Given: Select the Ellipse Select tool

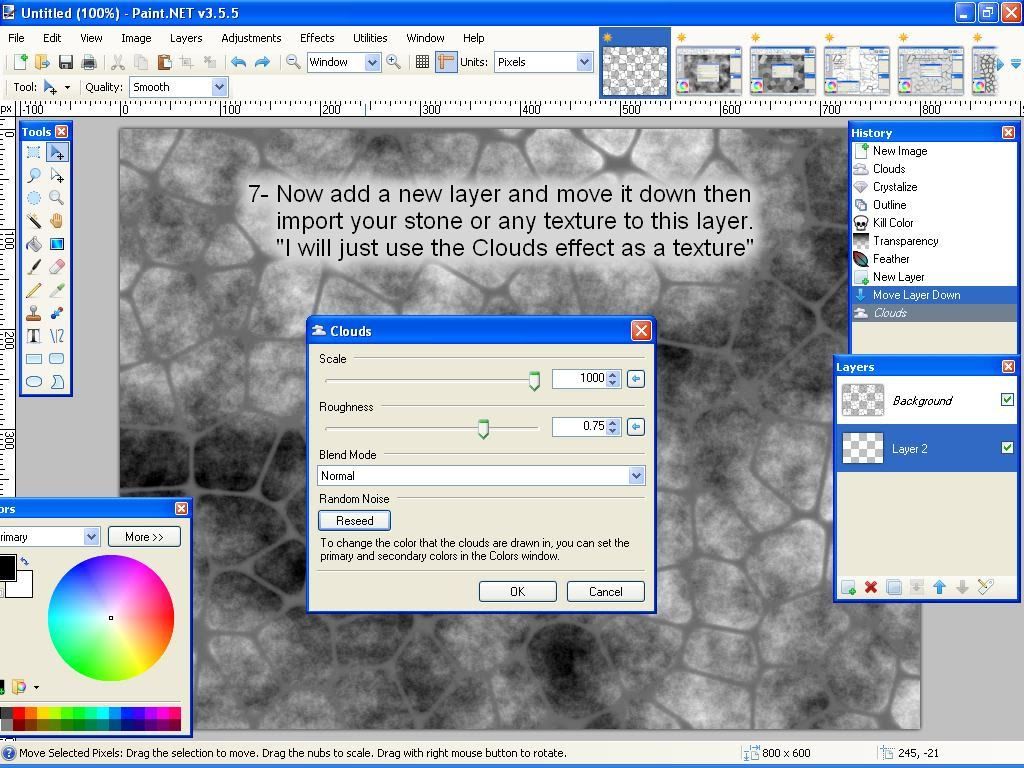Looking at the screenshot, I should point(33,198).
